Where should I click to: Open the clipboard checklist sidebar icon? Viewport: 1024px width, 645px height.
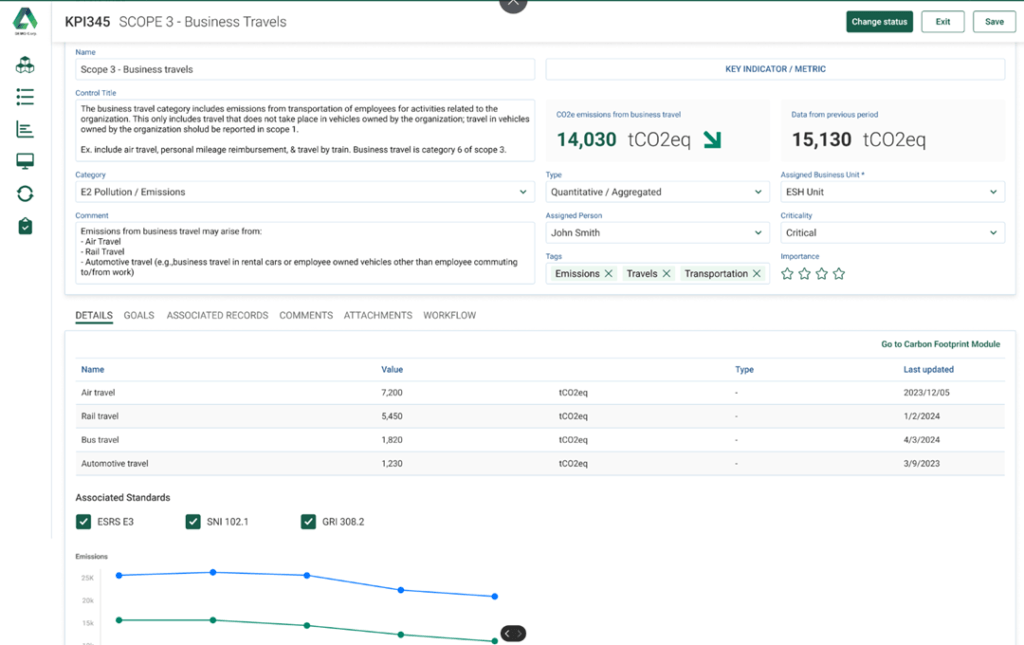tap(24, 226)
